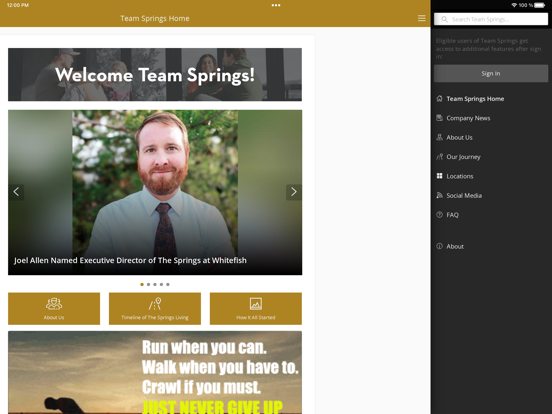
Task: Click the Locations grid icon
Action: (x=439, y=176)
